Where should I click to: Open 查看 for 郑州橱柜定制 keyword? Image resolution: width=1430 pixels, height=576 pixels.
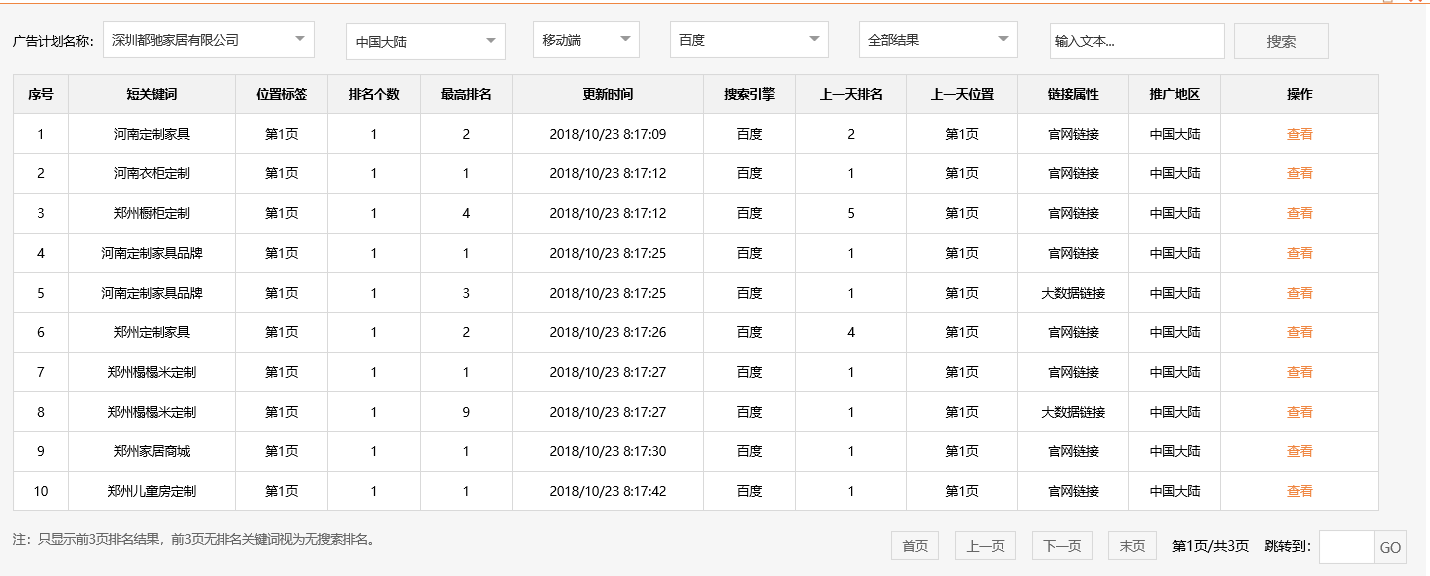[1300, 212]
